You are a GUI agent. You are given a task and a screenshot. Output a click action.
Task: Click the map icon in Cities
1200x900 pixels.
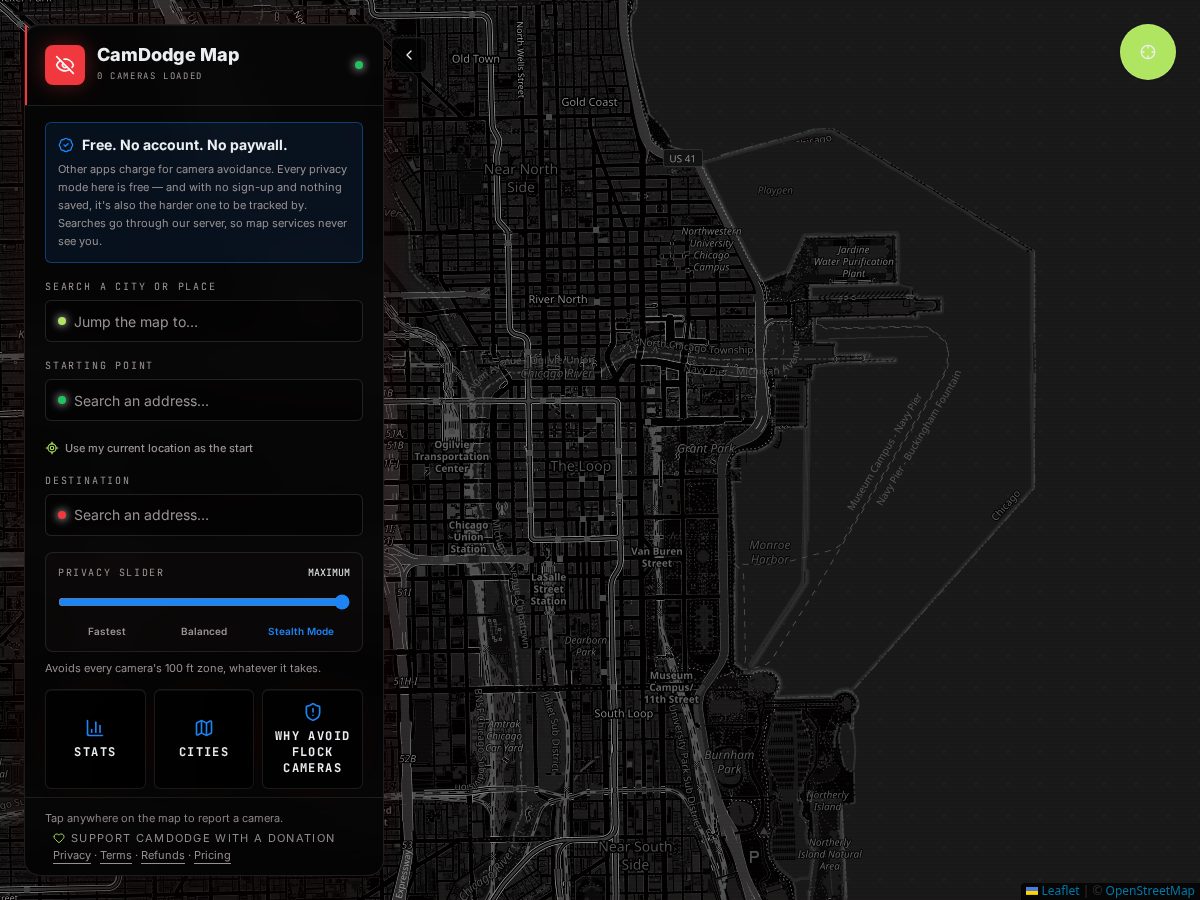coord(204,728)
